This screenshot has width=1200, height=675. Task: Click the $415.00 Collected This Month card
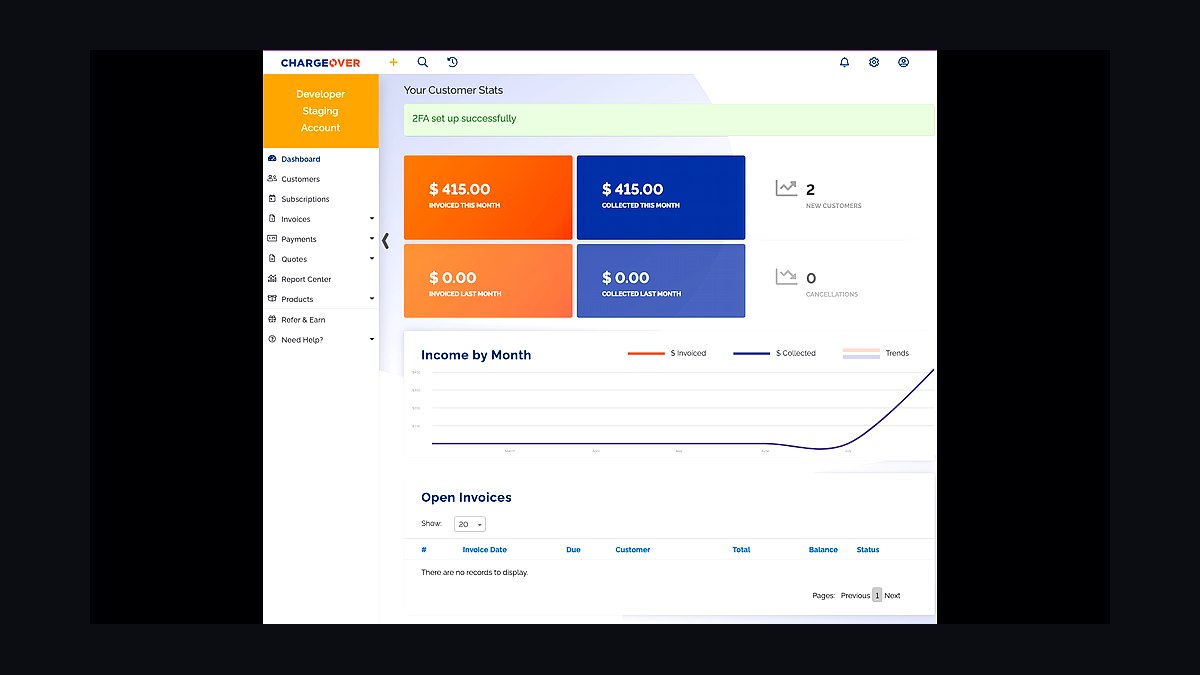point(661,197)
